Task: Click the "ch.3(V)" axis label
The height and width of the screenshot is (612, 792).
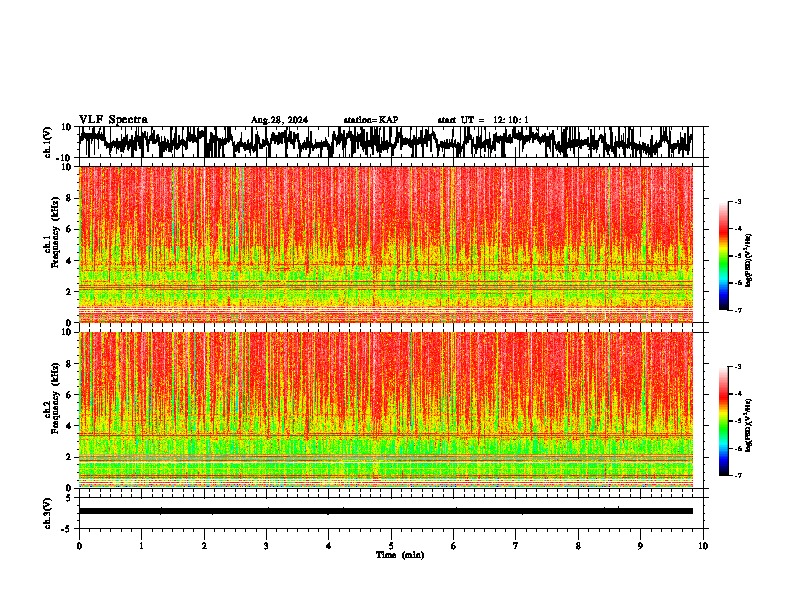Action: click(x=48, y=513)
